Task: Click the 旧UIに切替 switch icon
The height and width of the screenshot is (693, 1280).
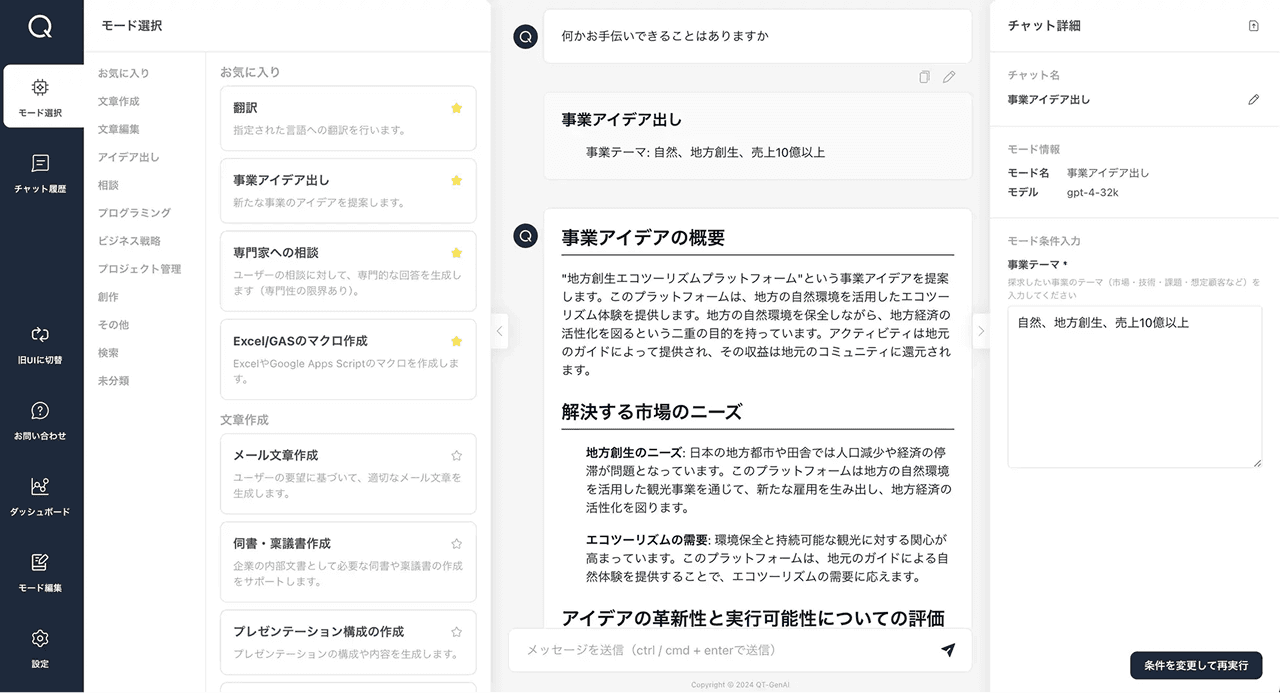Action: (40, 335)
